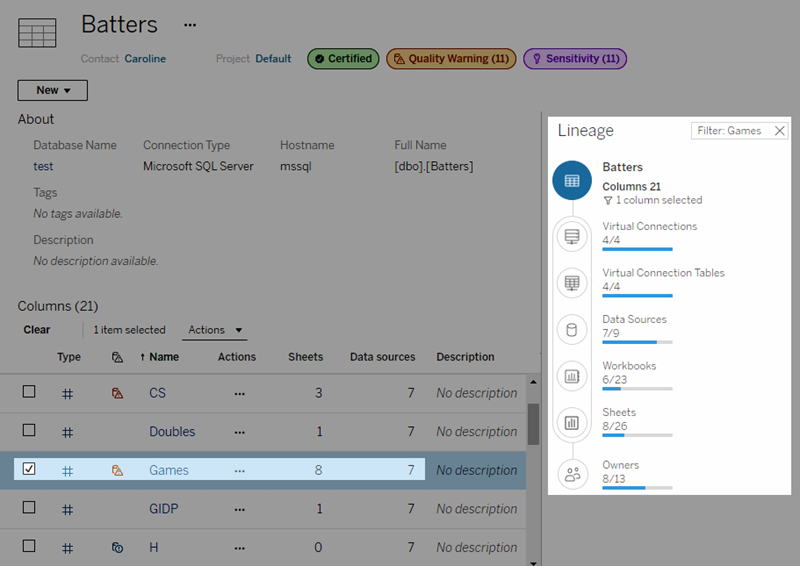The width and height of the screenshot is (800, 566).
Task: Click the number type icon for GIDP
Action: (67, 509)
